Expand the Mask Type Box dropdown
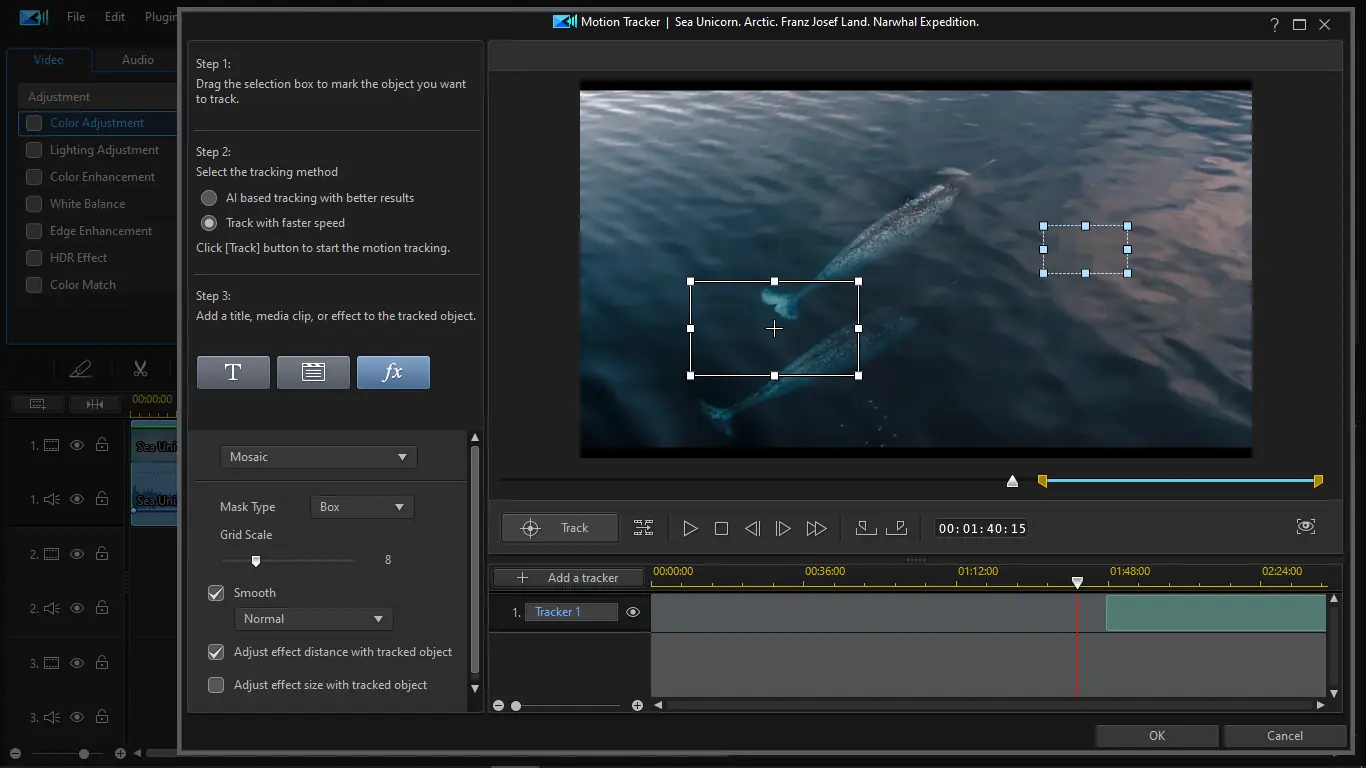This screenshot has height=768, width=1366. coord(362,507)
